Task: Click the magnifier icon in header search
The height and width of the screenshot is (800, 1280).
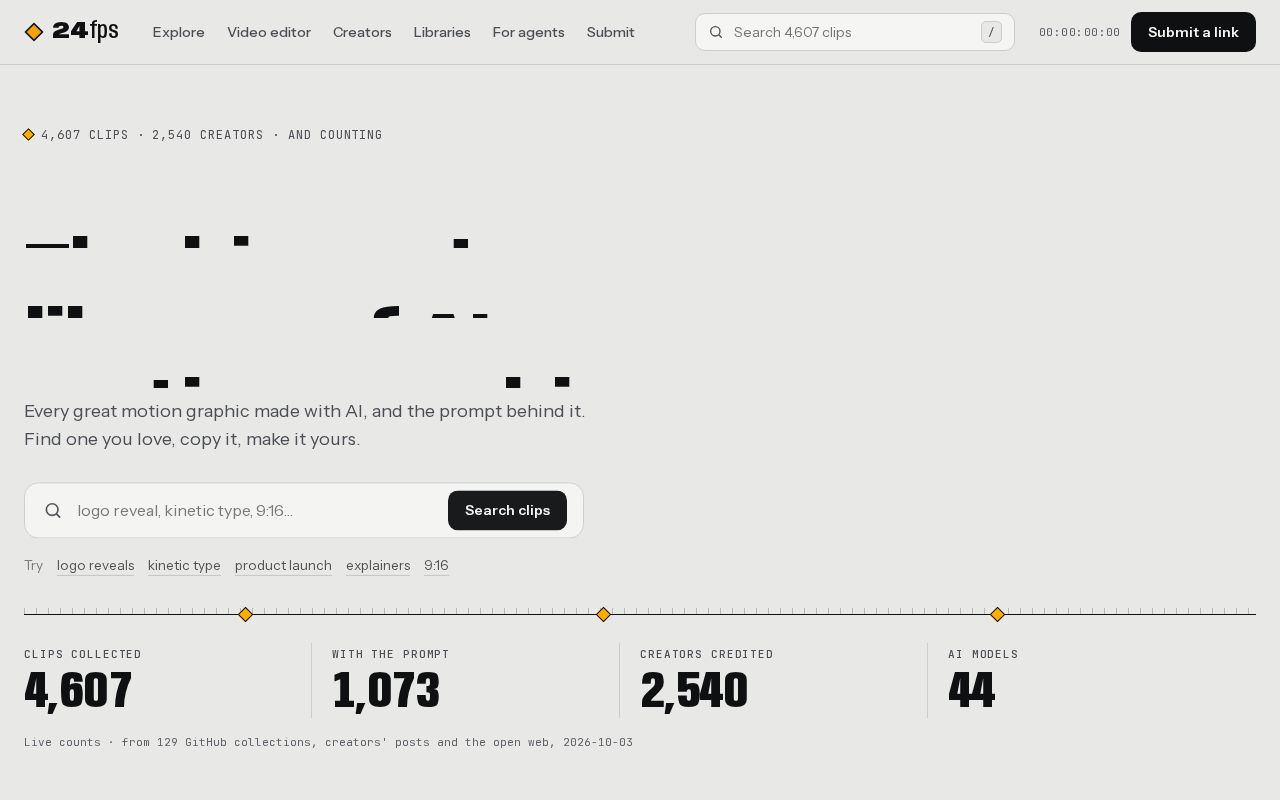Action: pos(716,32)
